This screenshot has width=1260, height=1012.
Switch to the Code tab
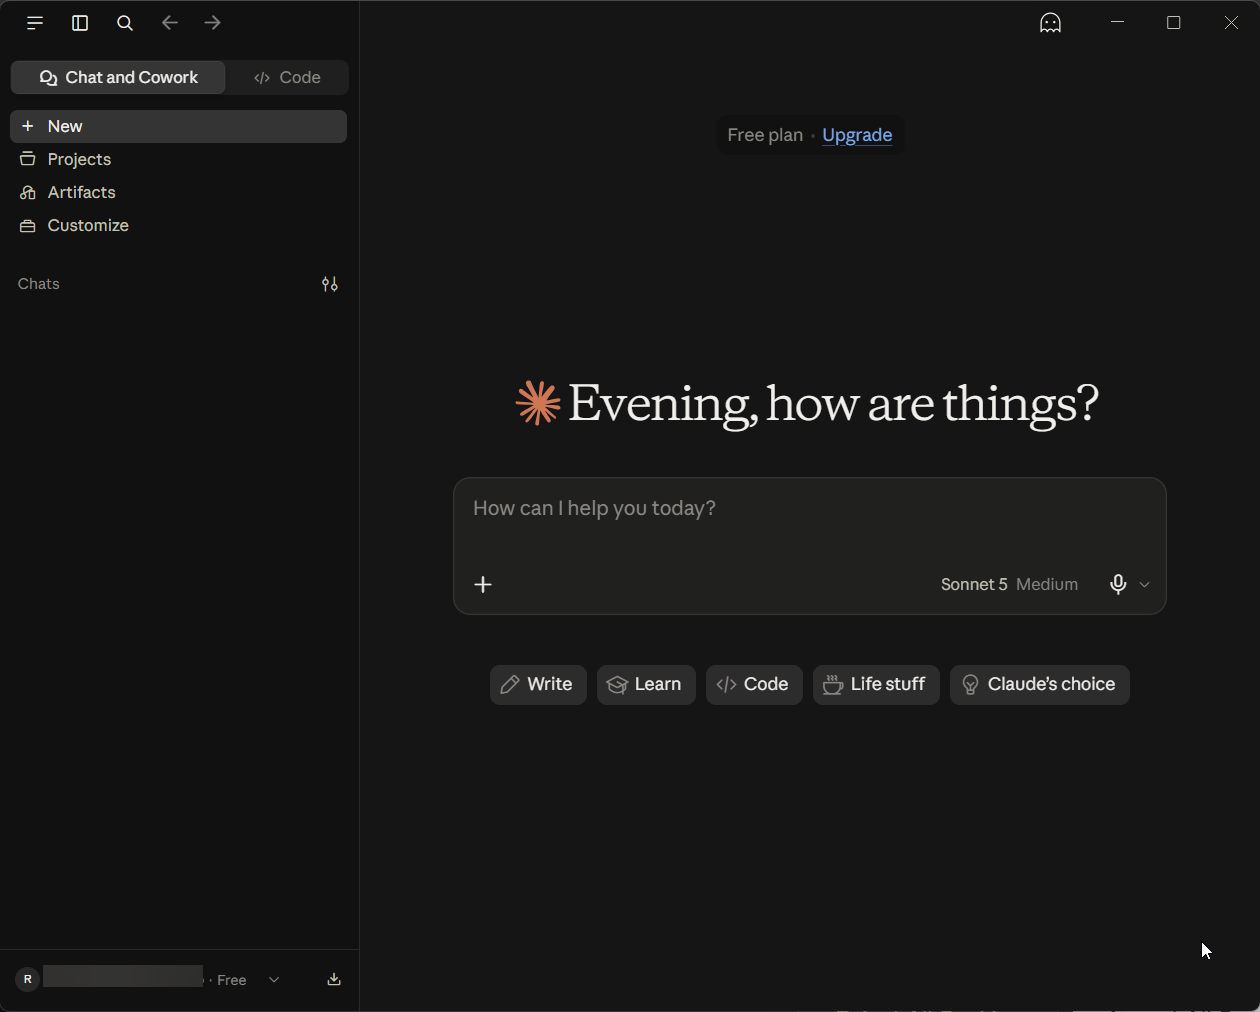(287, 77)
